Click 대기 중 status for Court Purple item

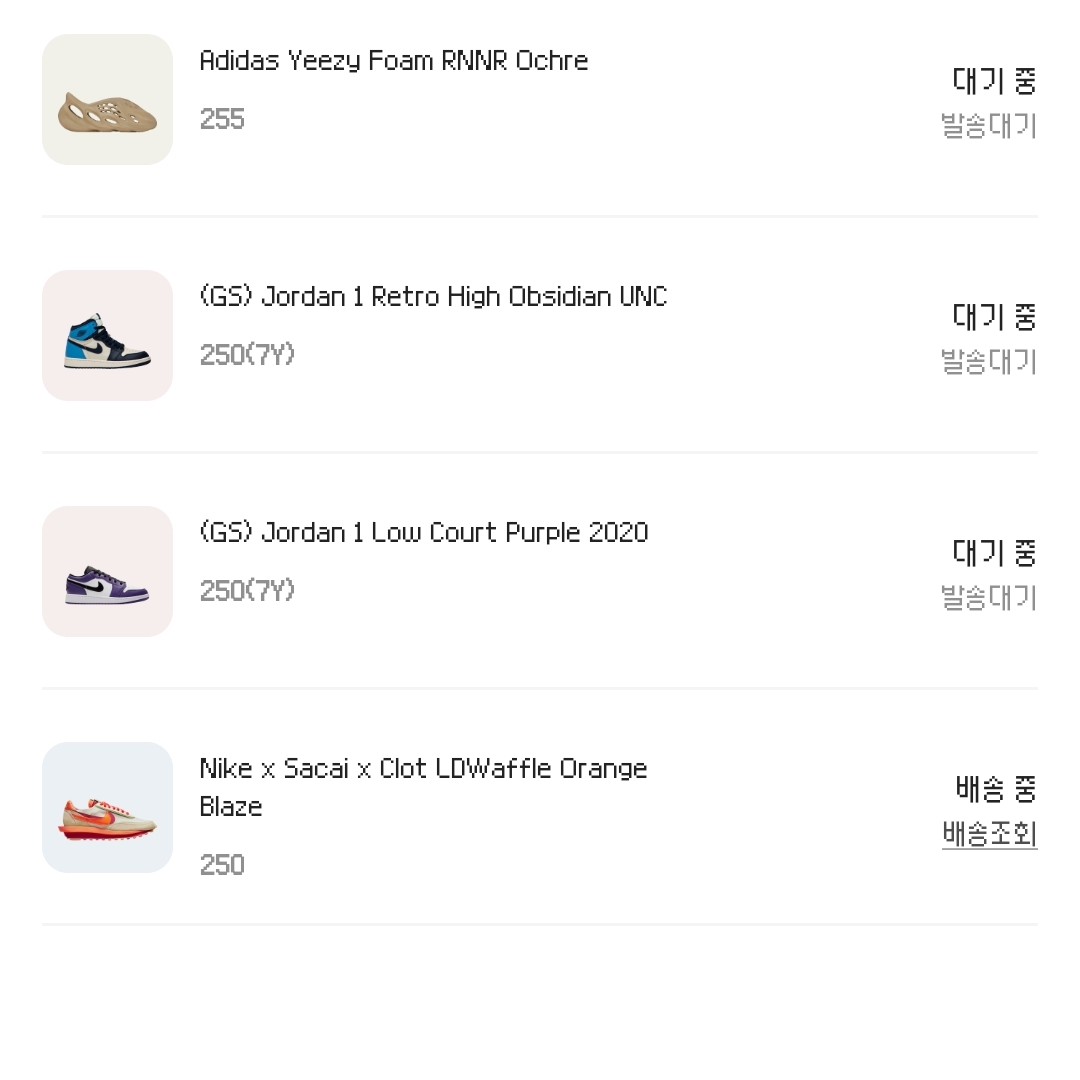click(x=995, y=552)
